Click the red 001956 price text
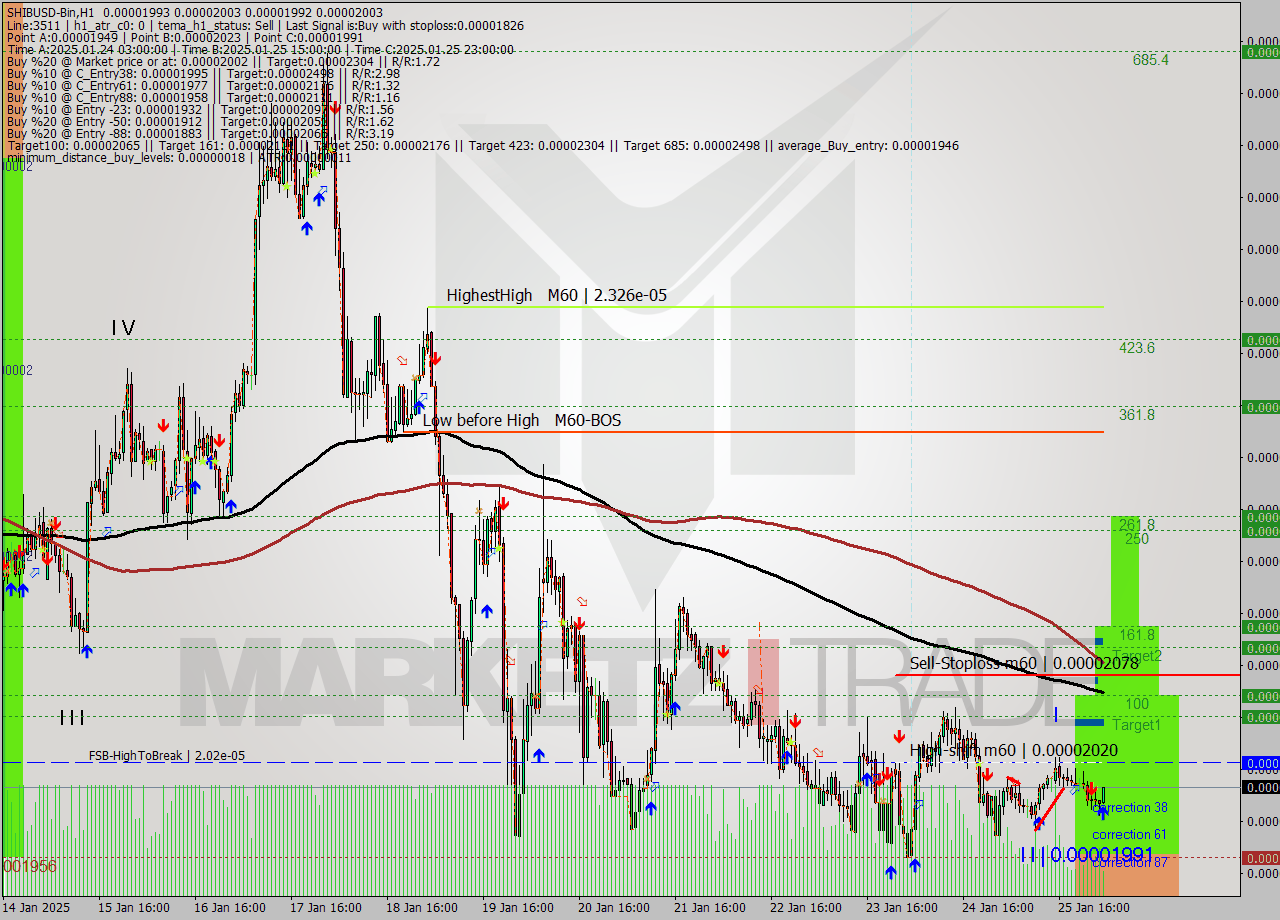Image resolution: width=1280 pixels, height=920 pixels. [x=29, y=865]
